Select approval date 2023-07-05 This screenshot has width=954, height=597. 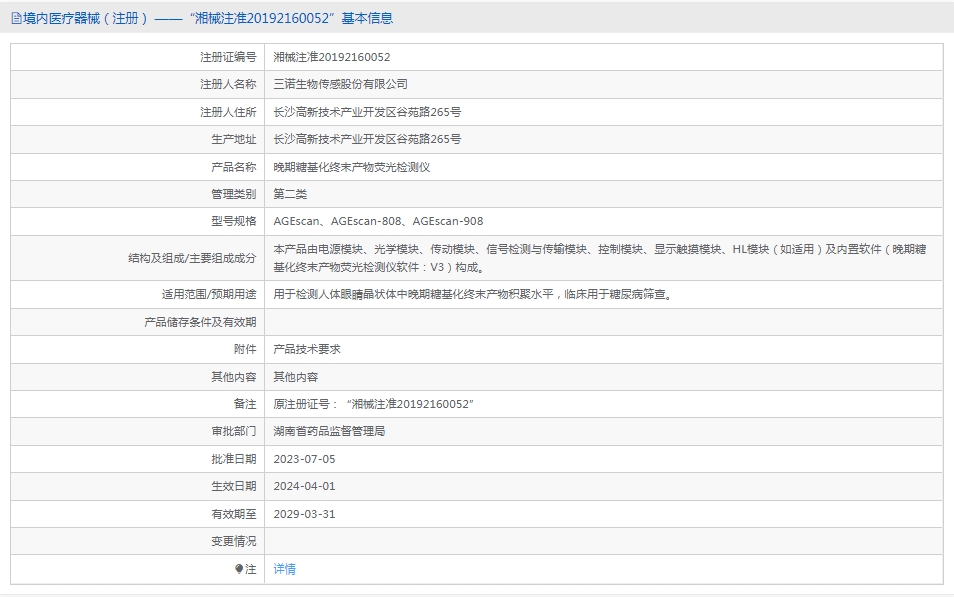point(304,459)
